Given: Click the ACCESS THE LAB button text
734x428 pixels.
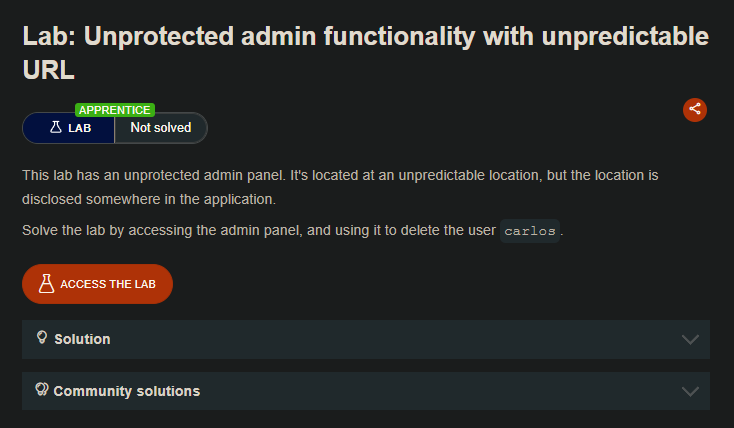Looking at the screenshot, I should 108,284.
